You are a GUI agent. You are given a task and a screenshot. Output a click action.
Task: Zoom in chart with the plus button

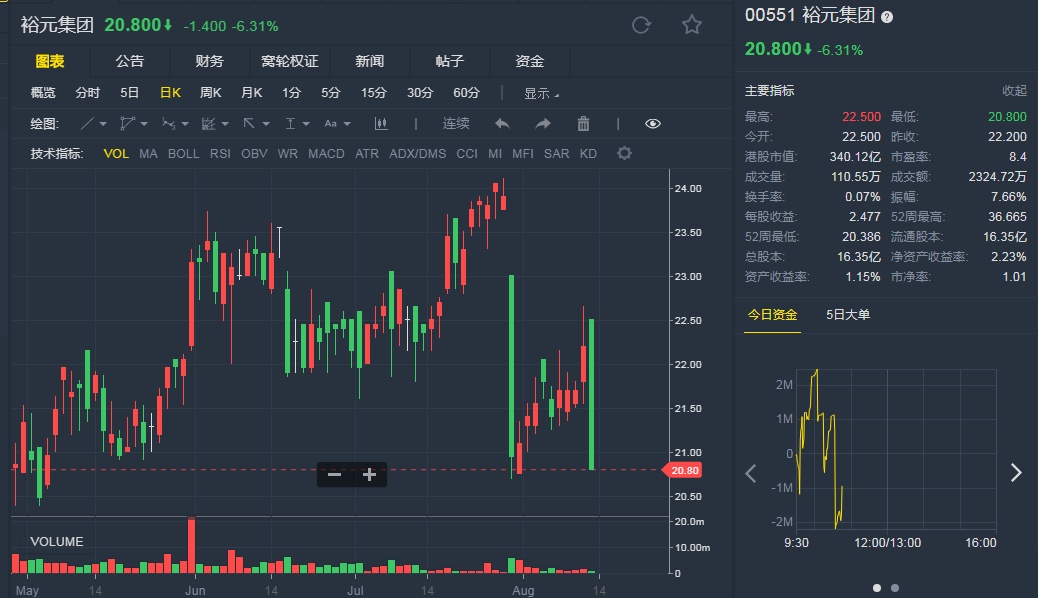(369, 474)
